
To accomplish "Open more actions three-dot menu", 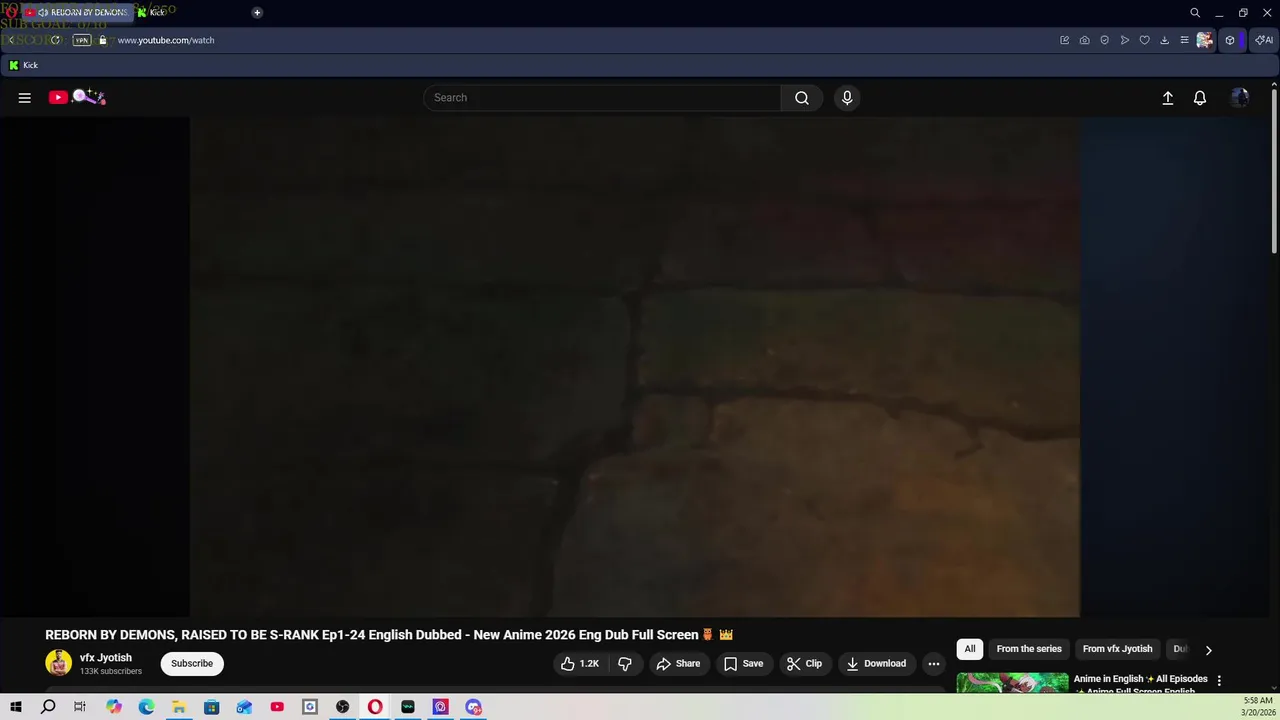I will (934, 664).
